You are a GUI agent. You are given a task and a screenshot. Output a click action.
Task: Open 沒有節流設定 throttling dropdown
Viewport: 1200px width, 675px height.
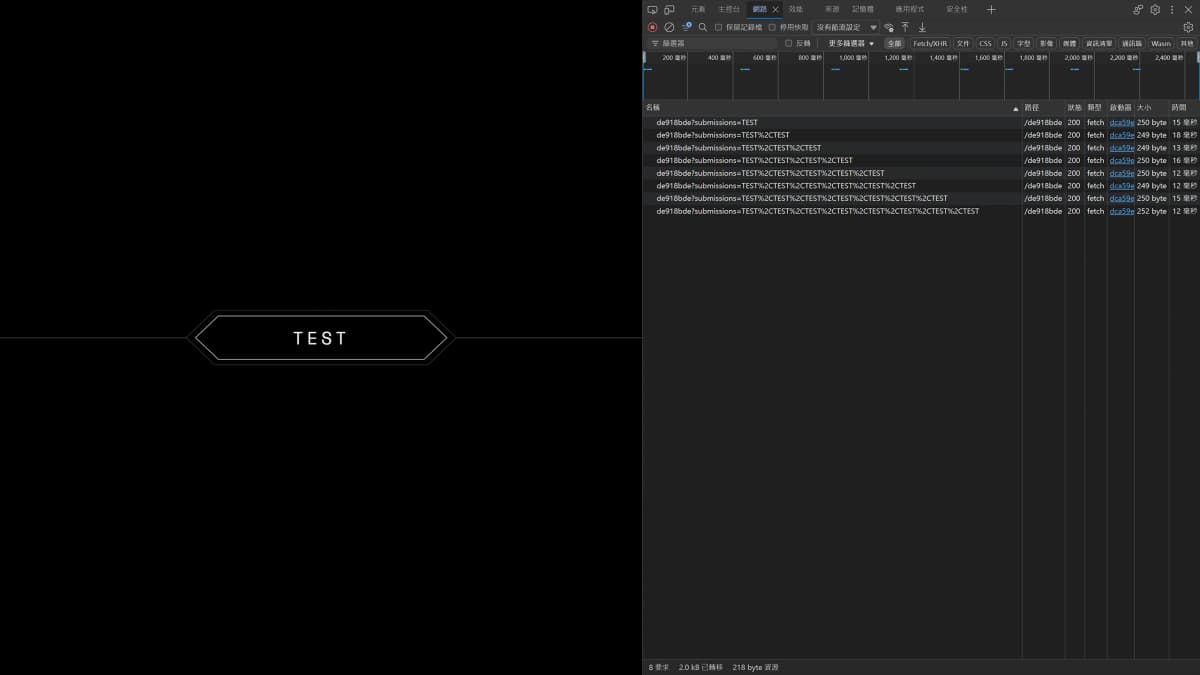coord(846,27)
